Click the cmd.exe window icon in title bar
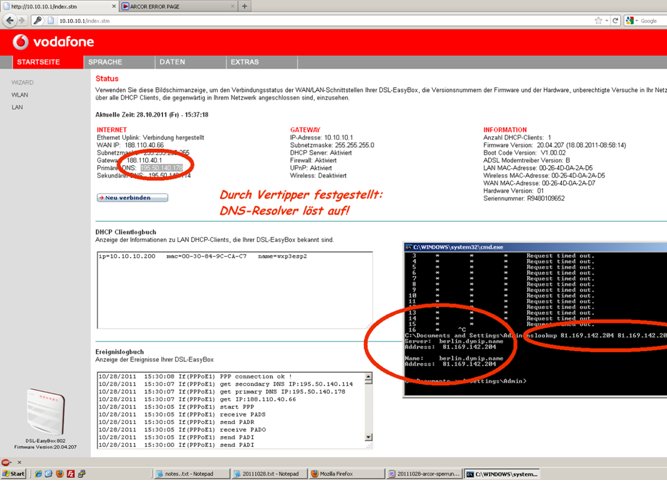The height and width of the screenshot is (481, 667). click(408, 247)
